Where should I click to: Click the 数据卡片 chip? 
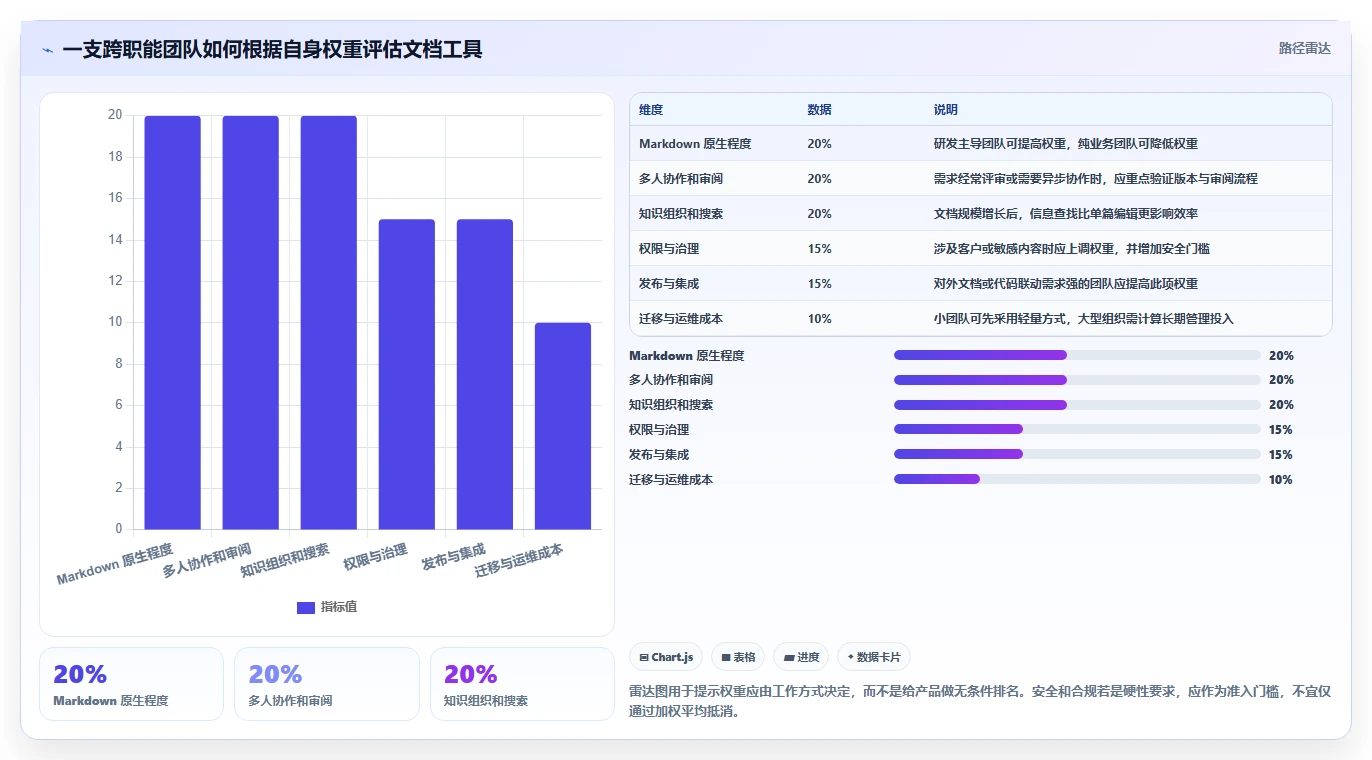(x=874, y=657)
